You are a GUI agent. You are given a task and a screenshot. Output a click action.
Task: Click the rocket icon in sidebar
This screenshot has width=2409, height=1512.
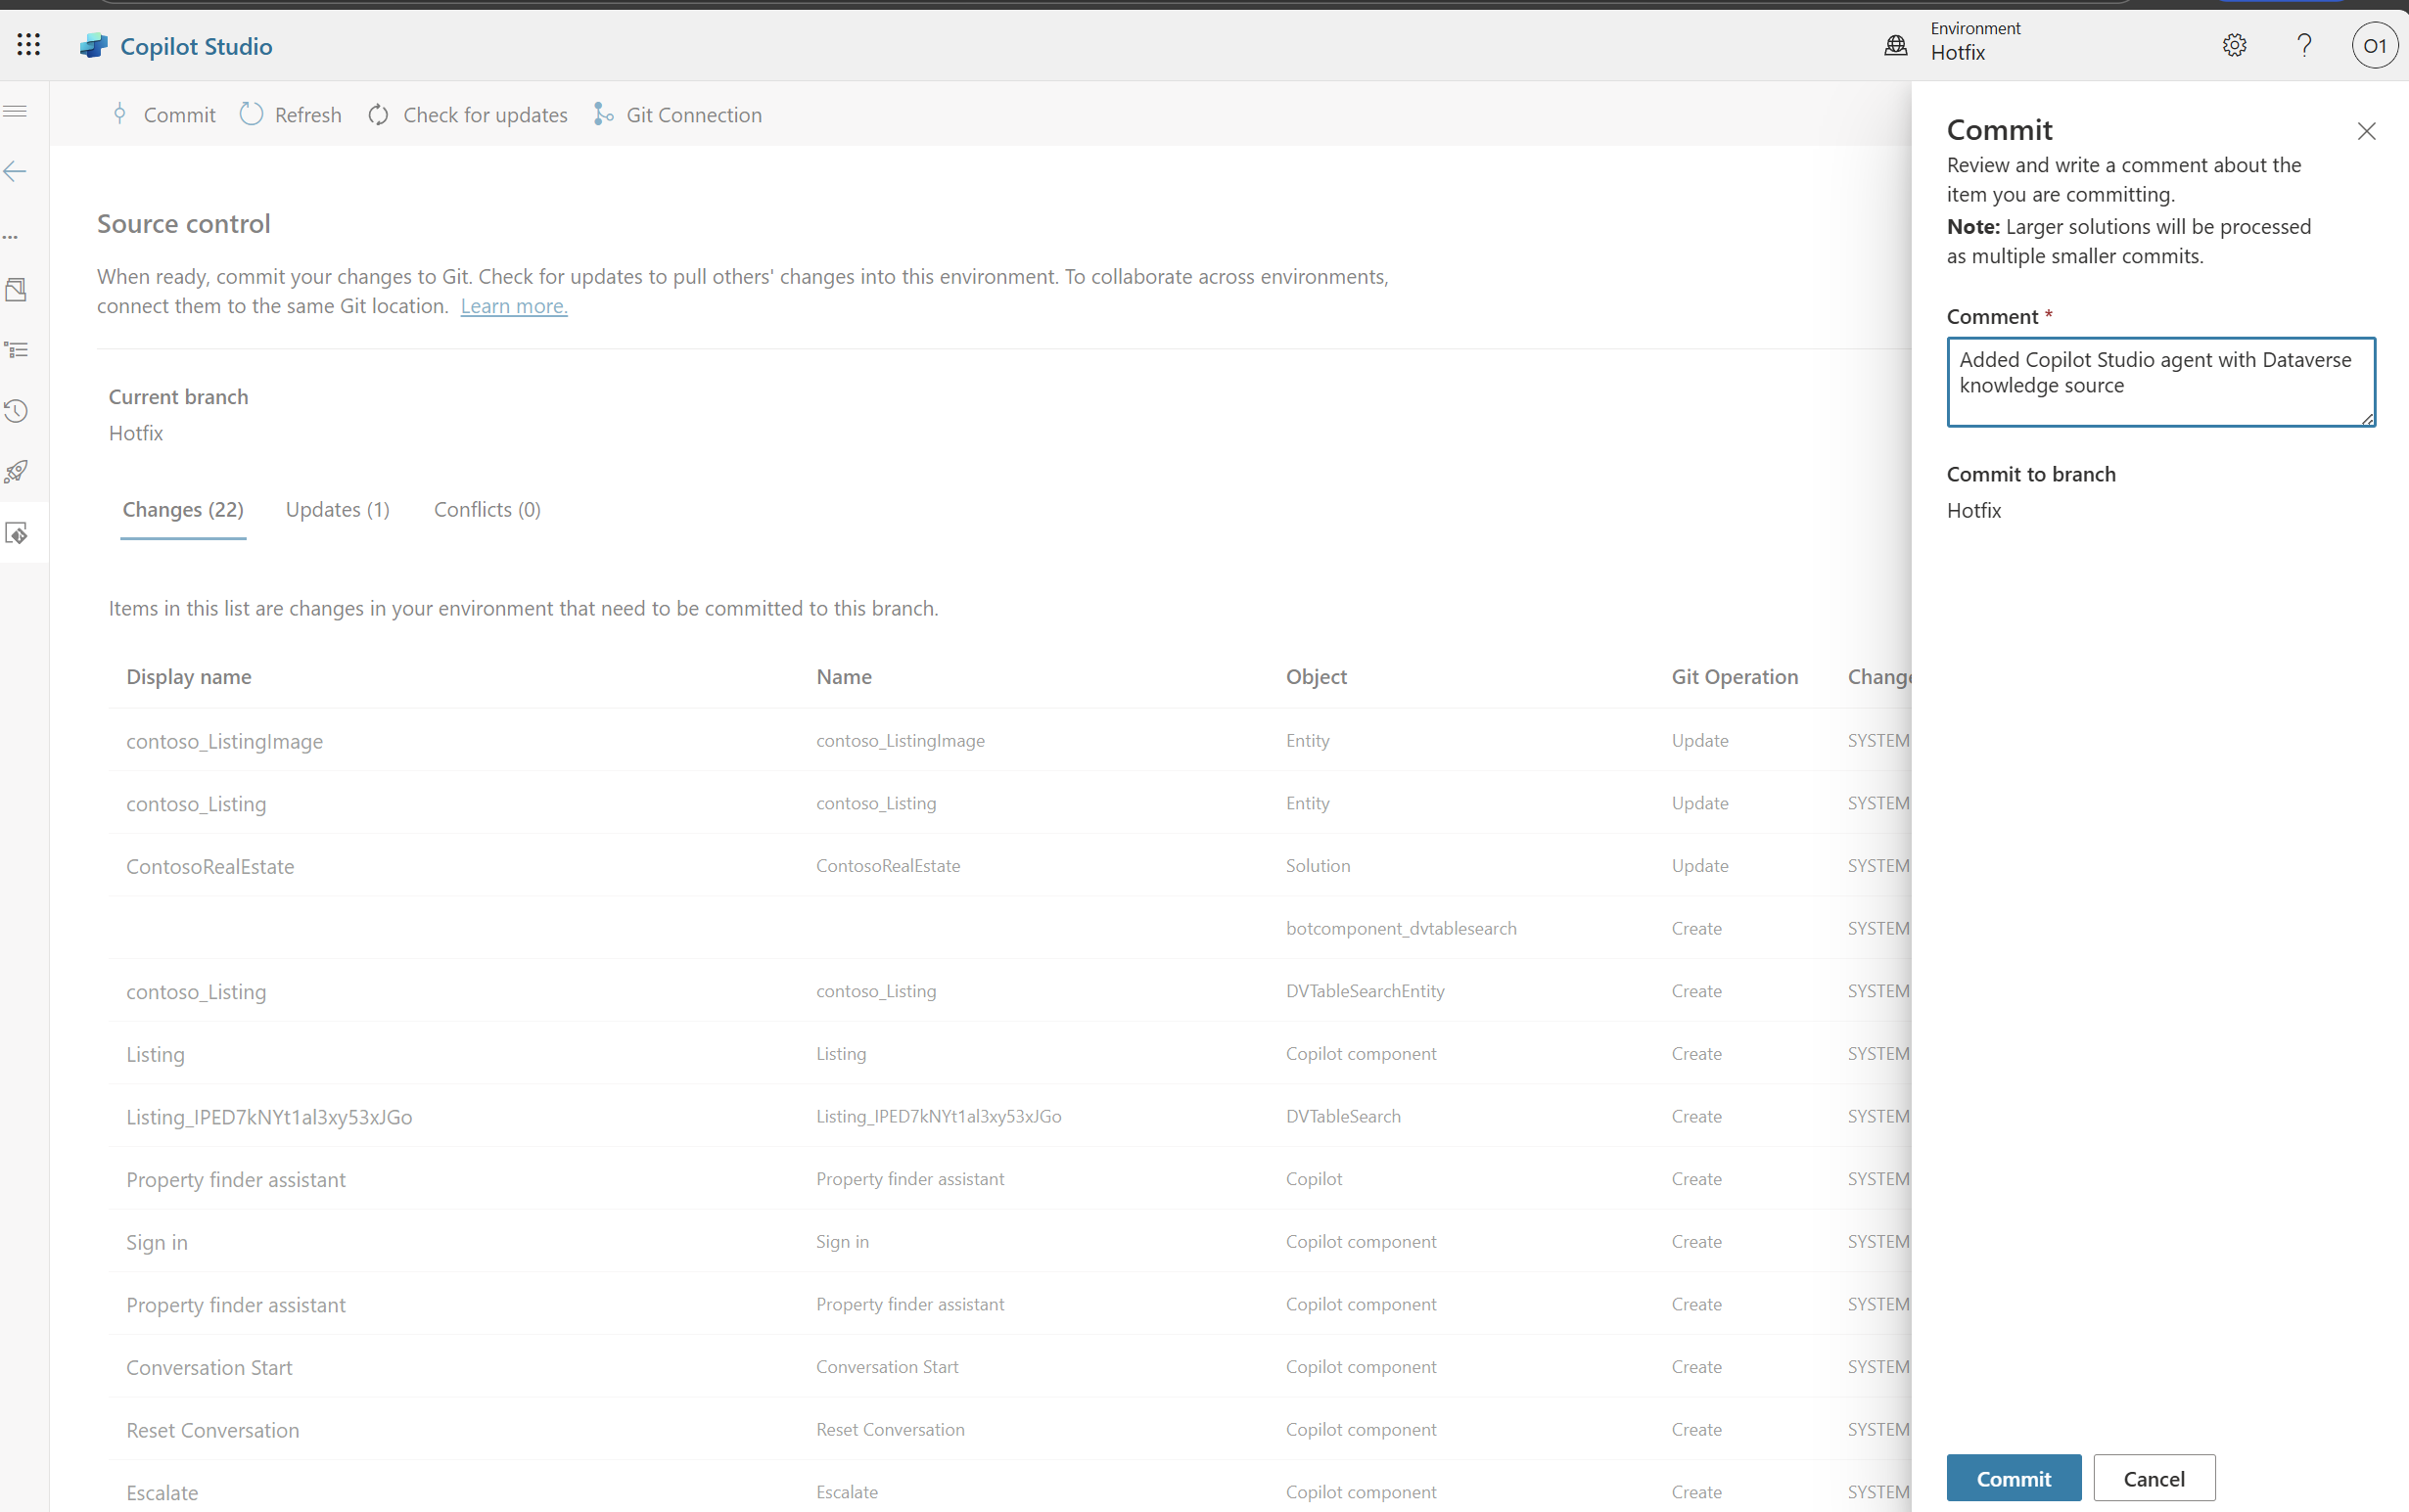[16, 472]
